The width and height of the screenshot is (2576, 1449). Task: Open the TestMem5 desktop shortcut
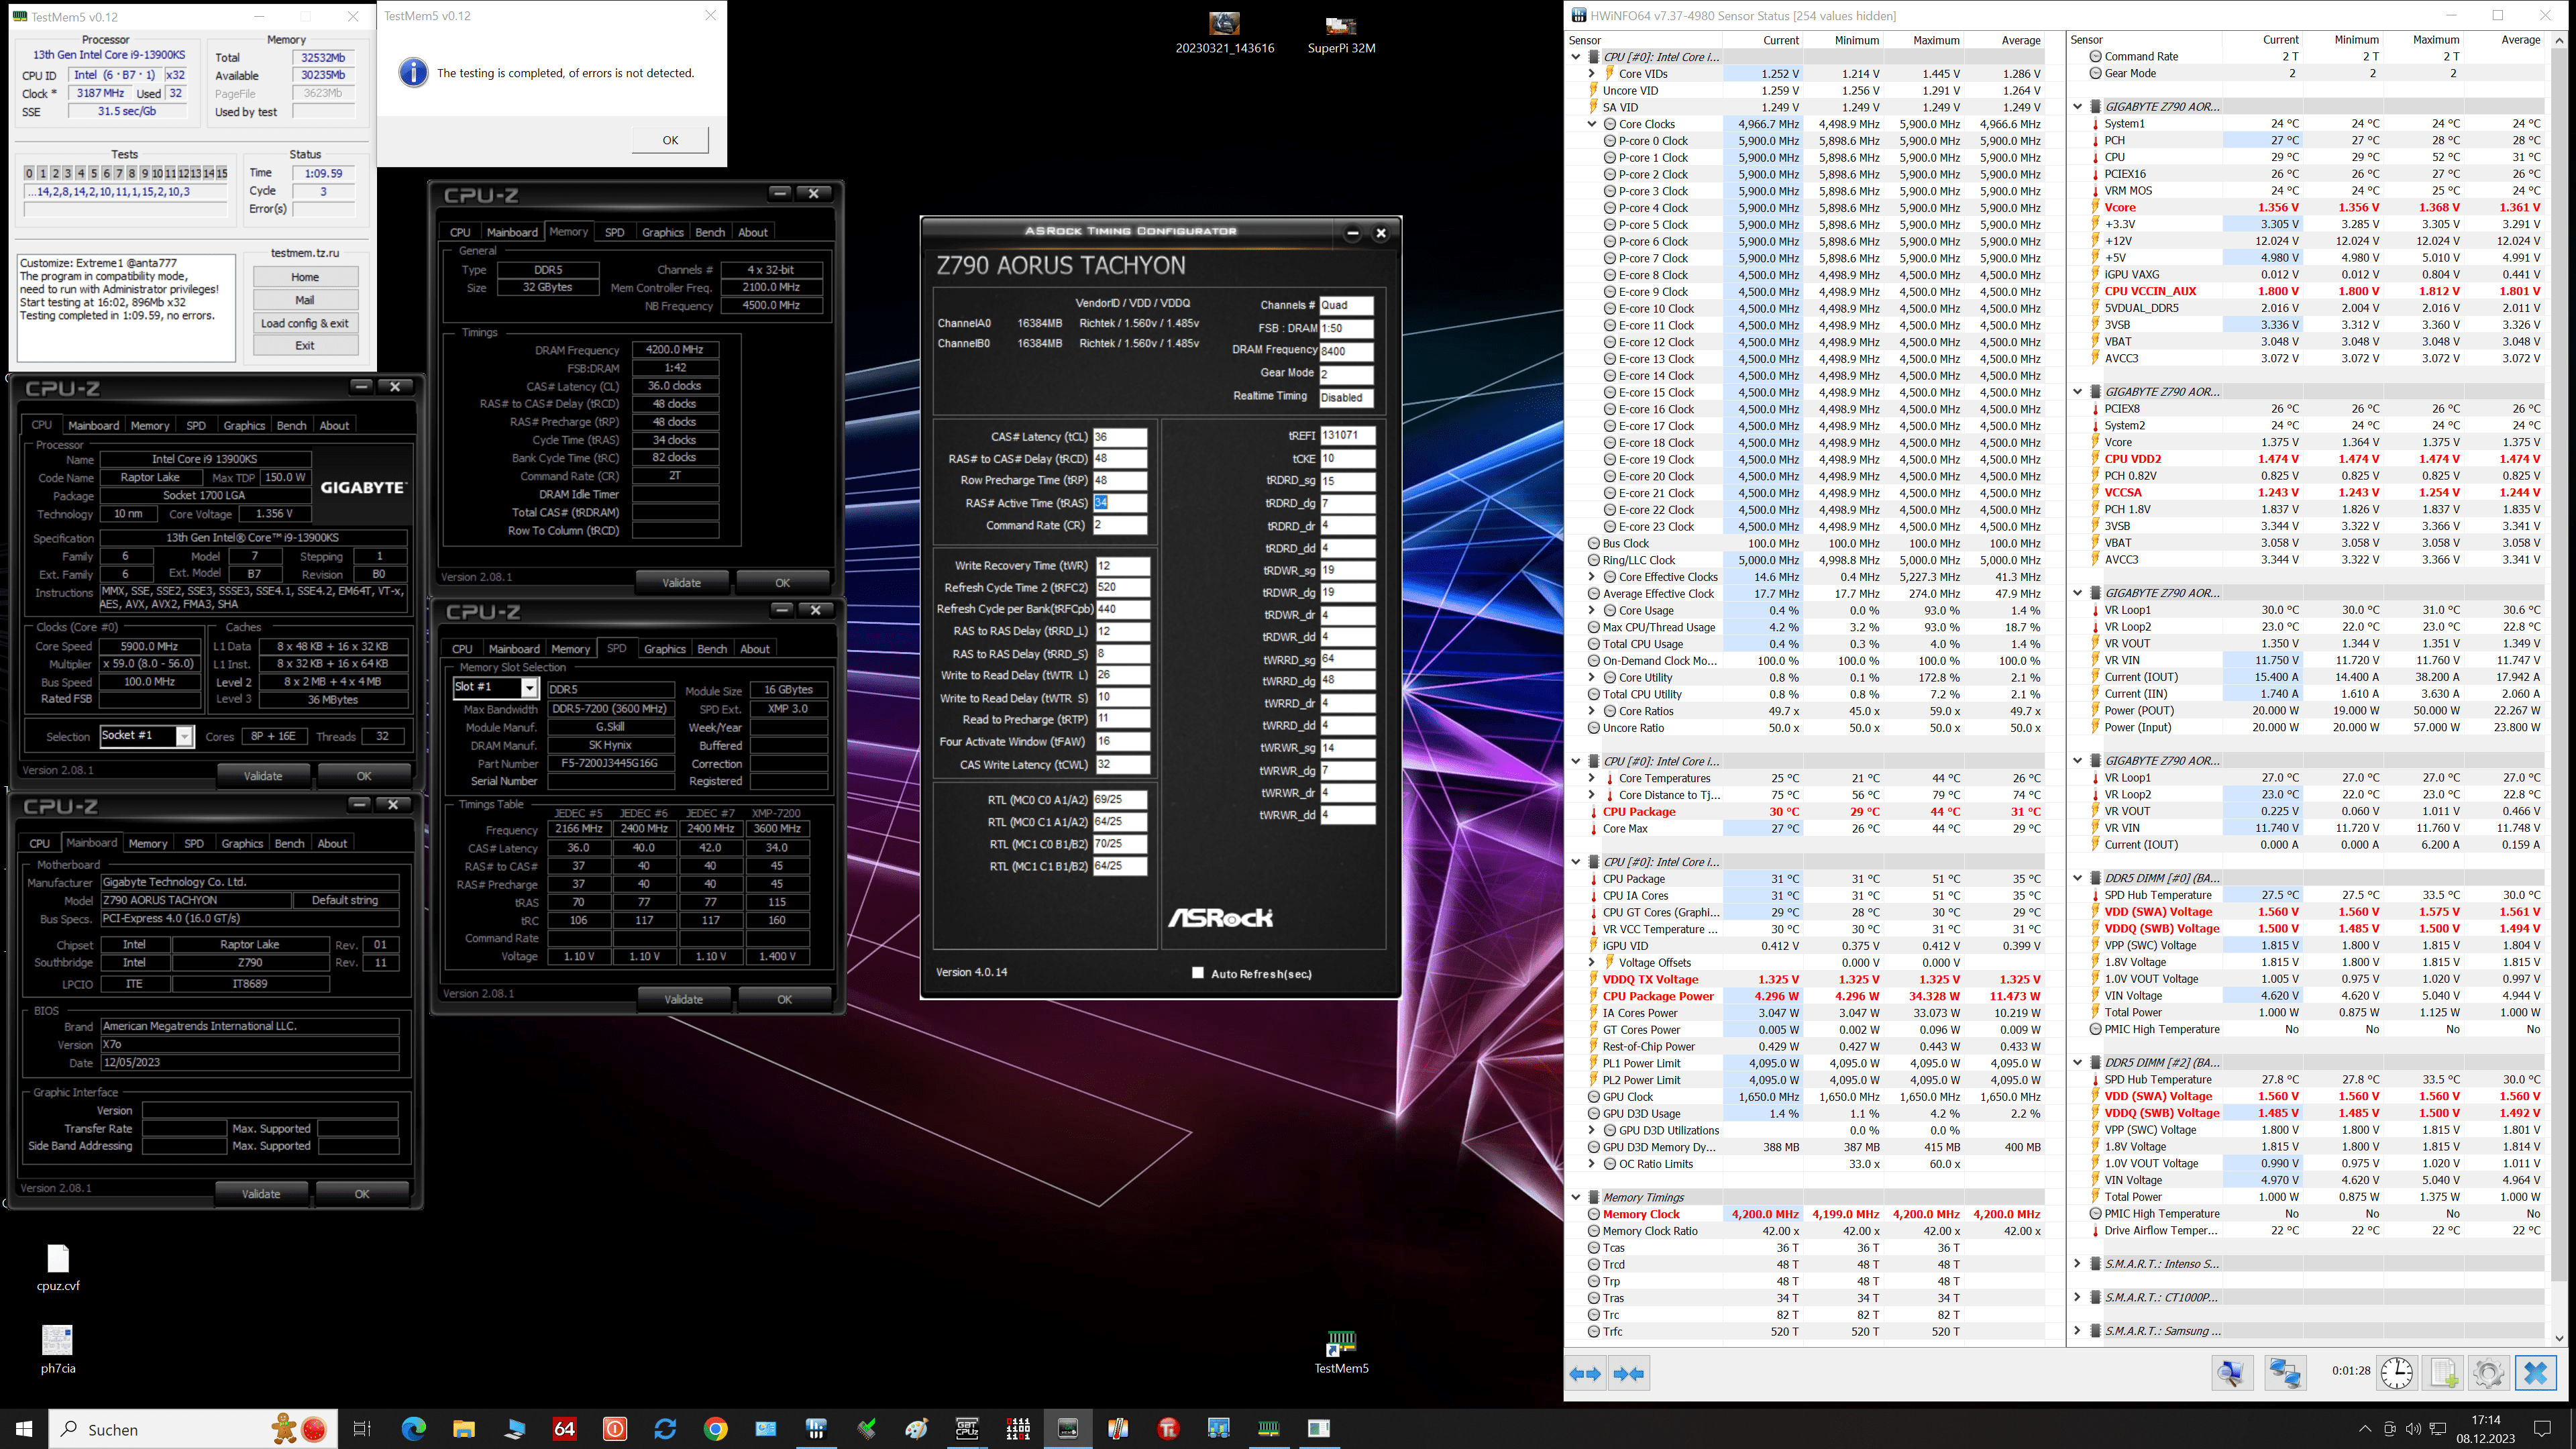(1341, 1352)
